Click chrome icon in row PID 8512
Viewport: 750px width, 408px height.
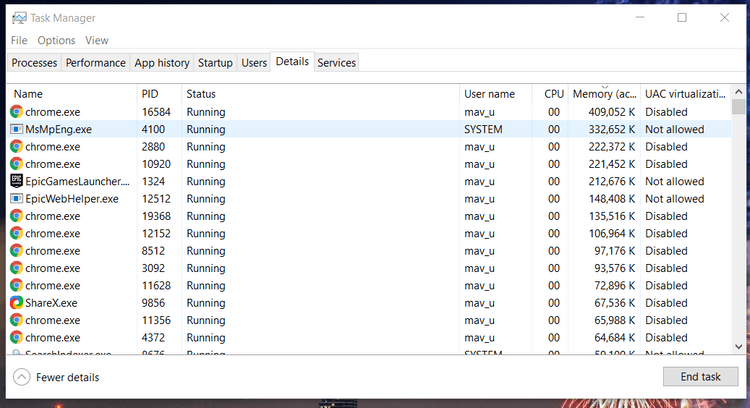(x=16, y=251)
